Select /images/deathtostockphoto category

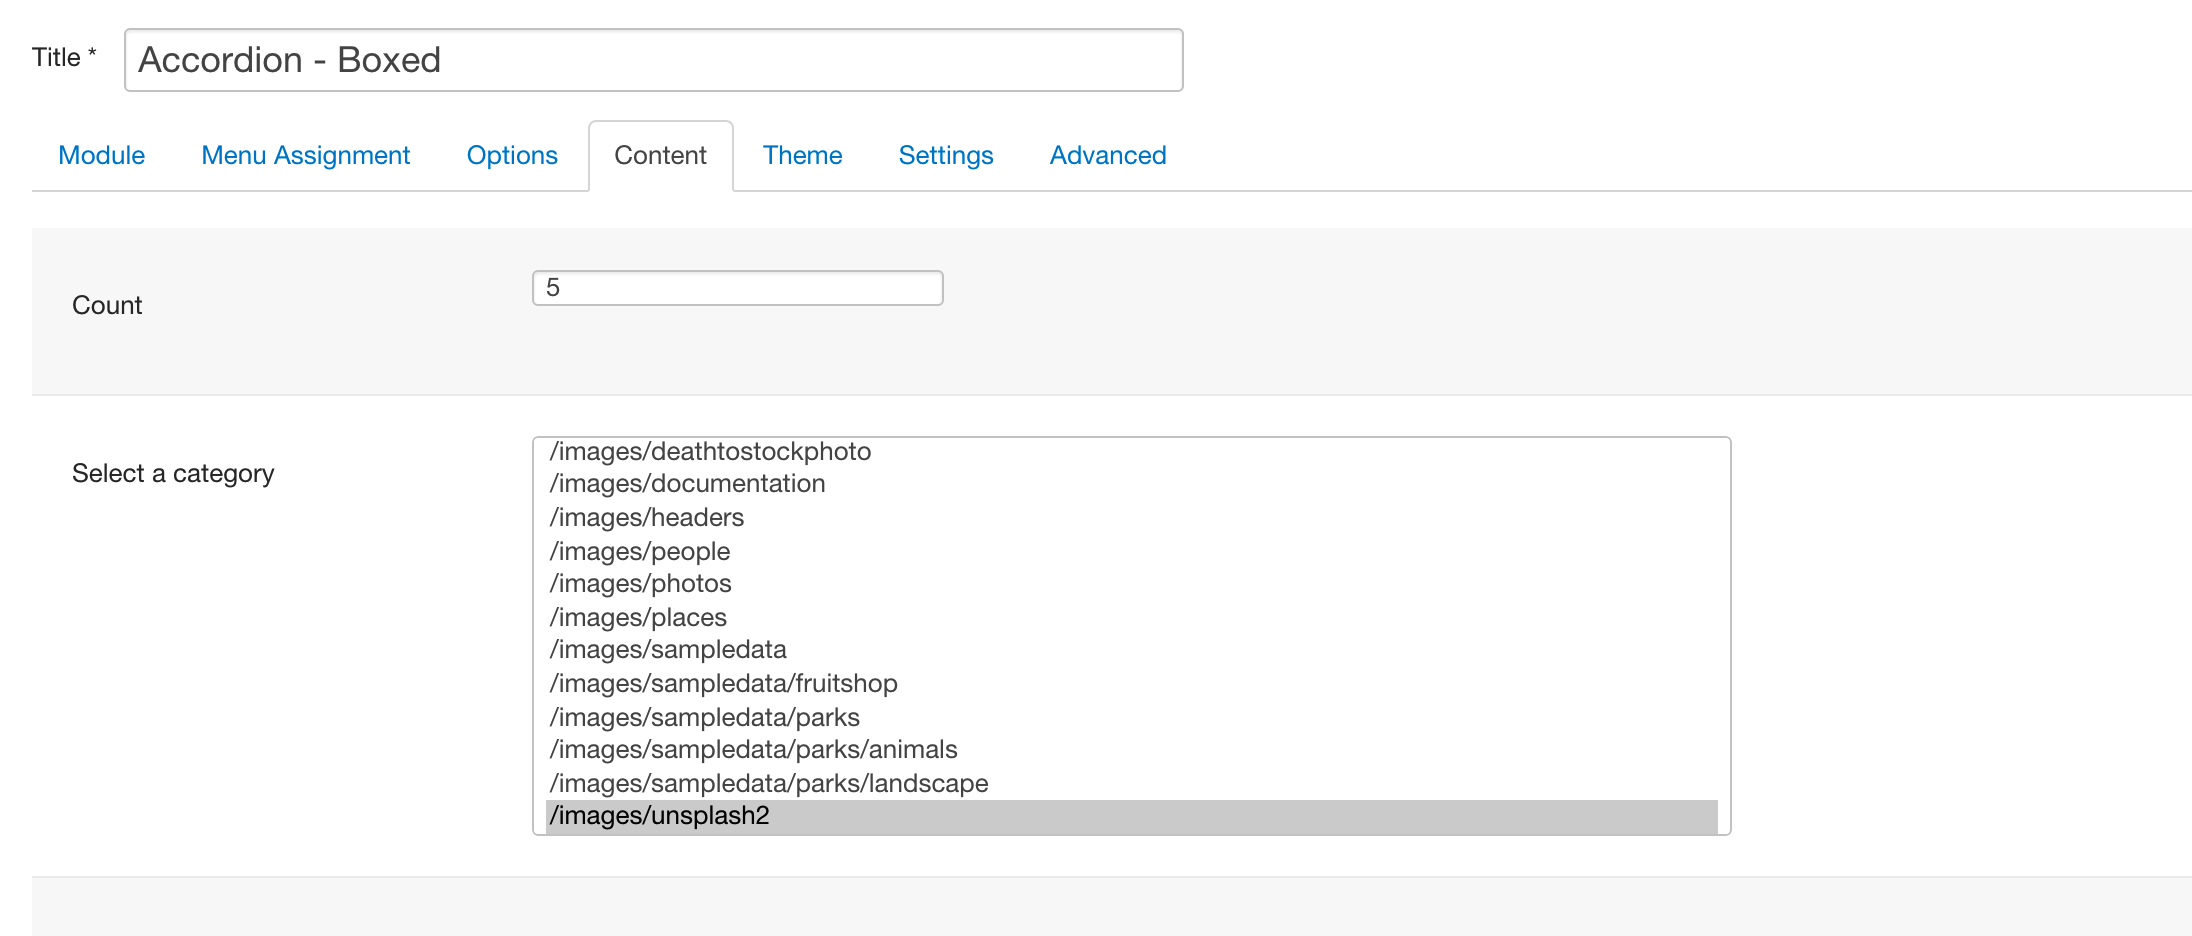tap(1132, 452)
